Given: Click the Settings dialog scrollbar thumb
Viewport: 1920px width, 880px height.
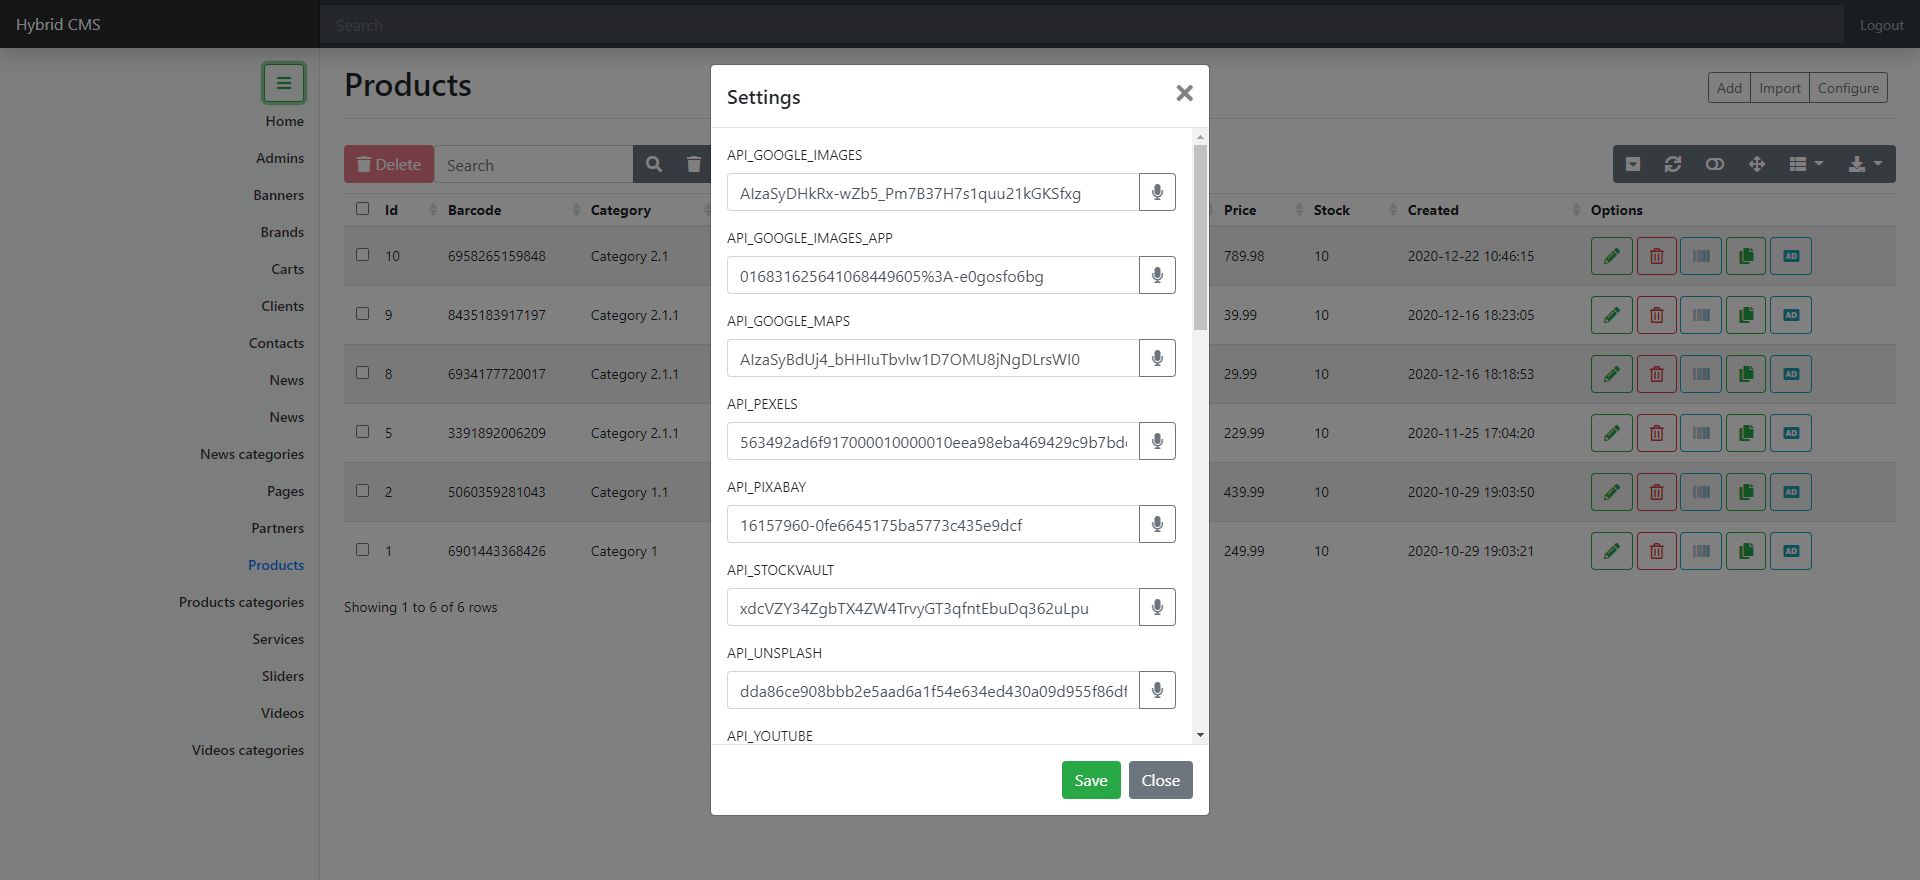Looking at the screenshot, I should coord(1200,237).
